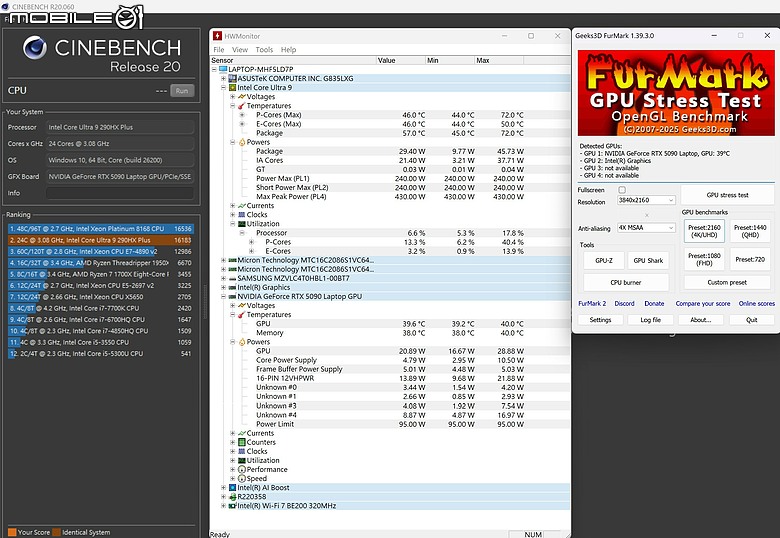Expand the ASUSTeK COMPUTER INC. G835LXG node
The image size is (780, 538).
click(x=223, y=79)
